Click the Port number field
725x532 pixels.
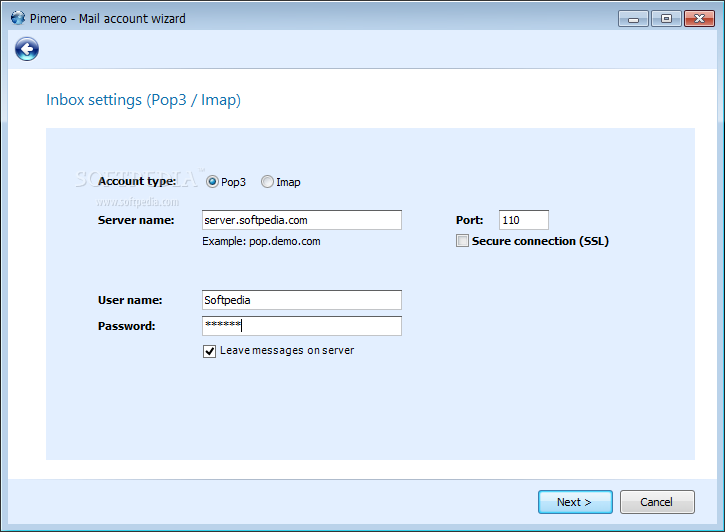(524, 220)
